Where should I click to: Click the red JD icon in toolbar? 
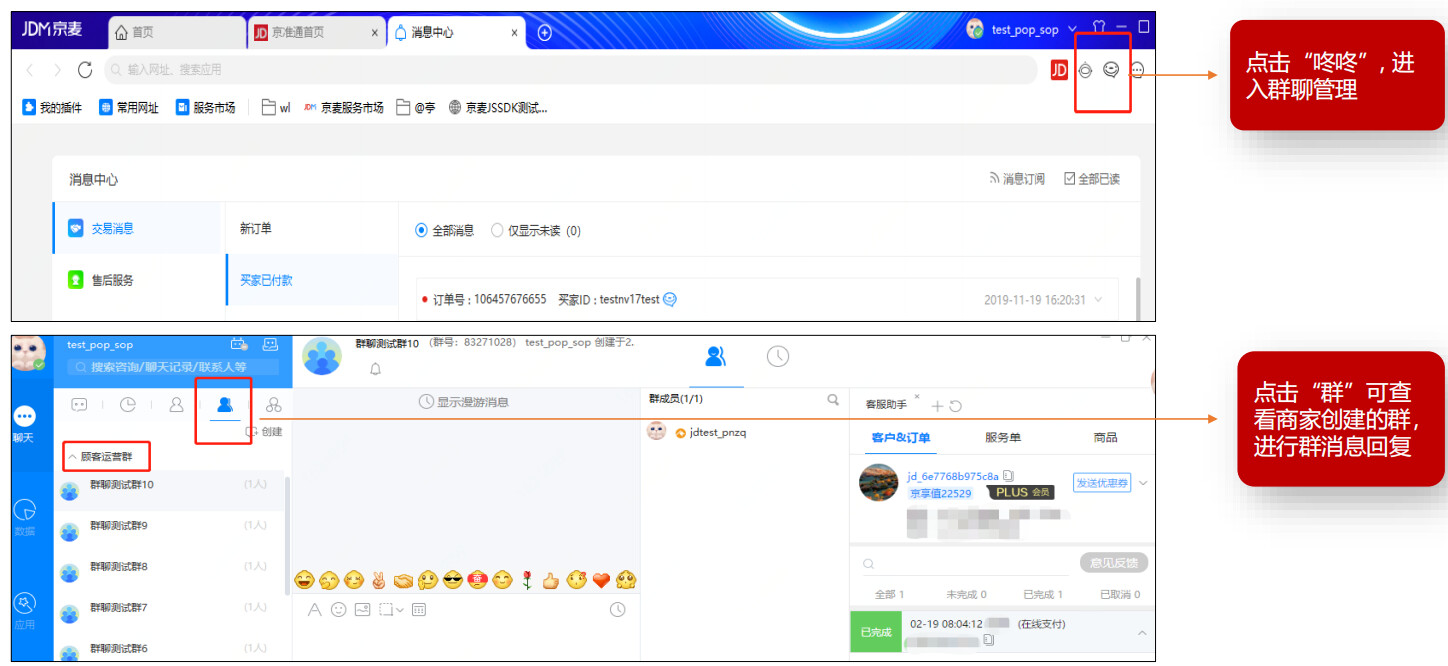click(x=1059, y=69)
